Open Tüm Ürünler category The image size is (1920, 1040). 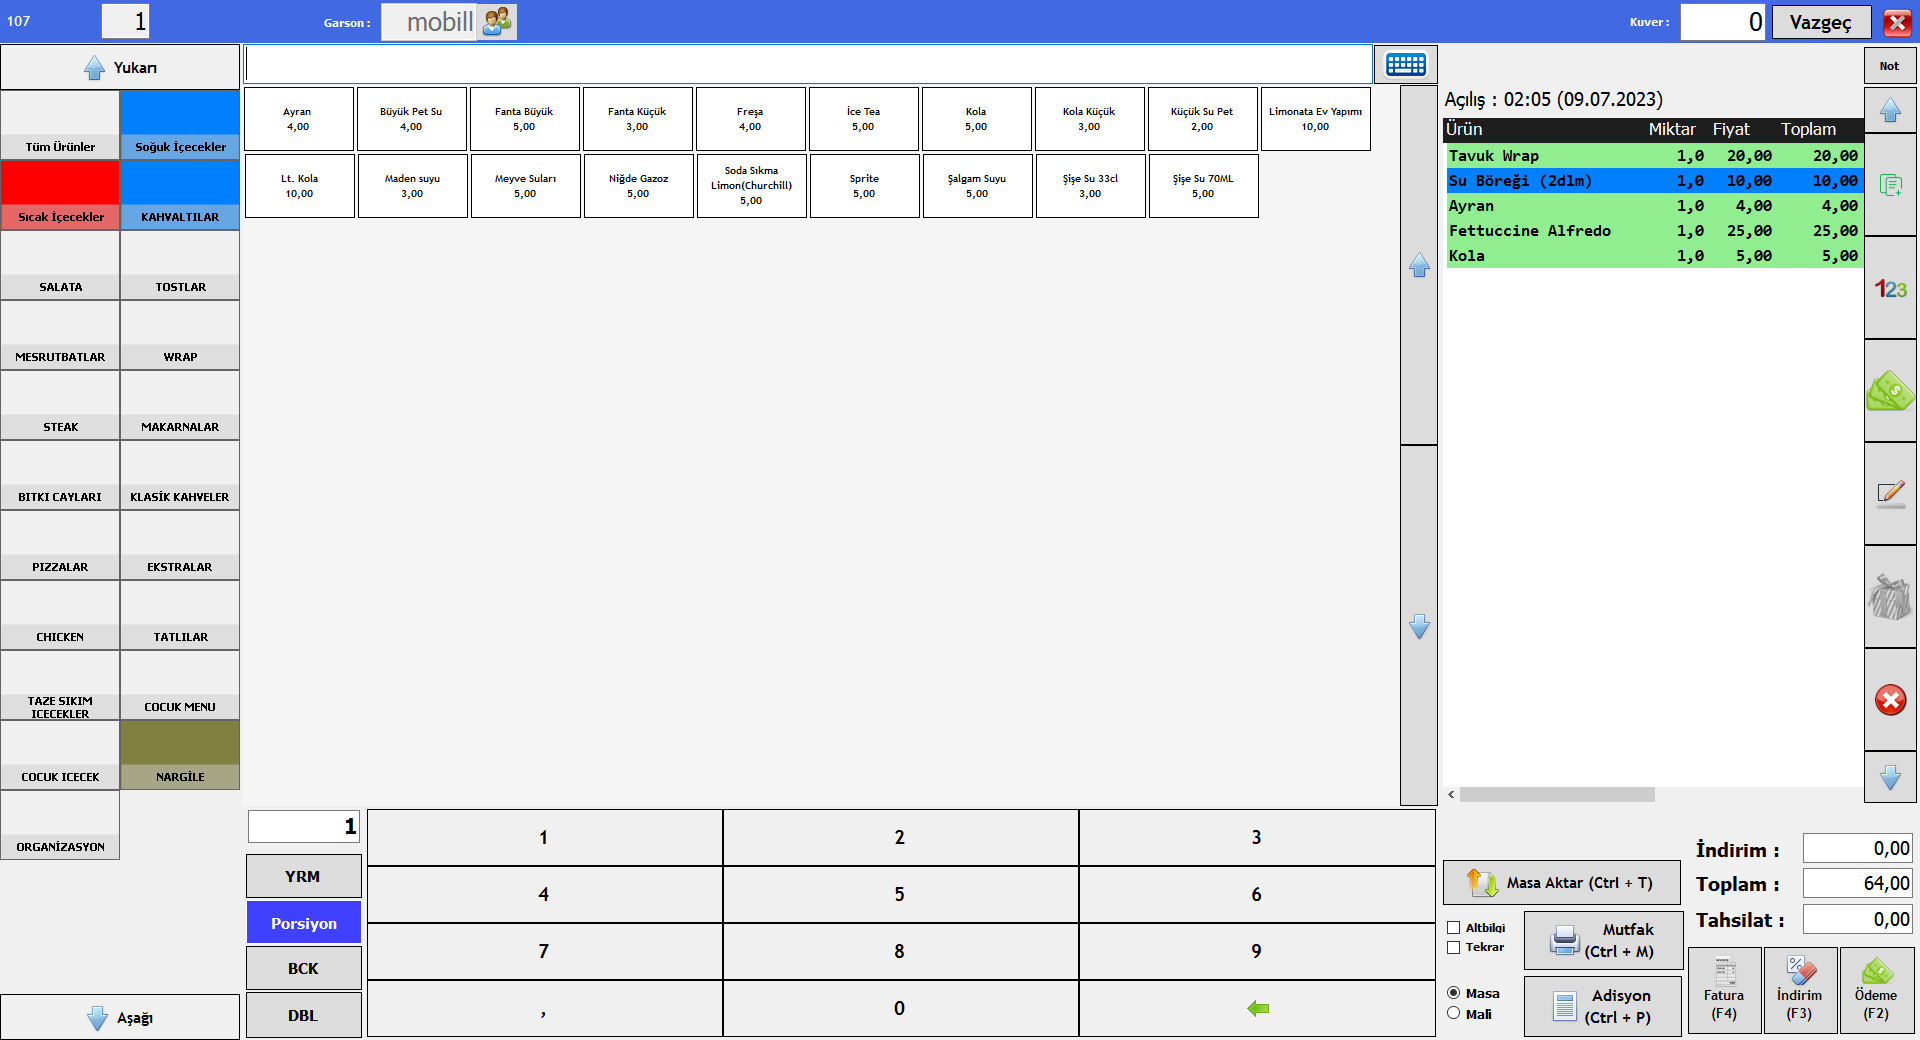(60, 125)
